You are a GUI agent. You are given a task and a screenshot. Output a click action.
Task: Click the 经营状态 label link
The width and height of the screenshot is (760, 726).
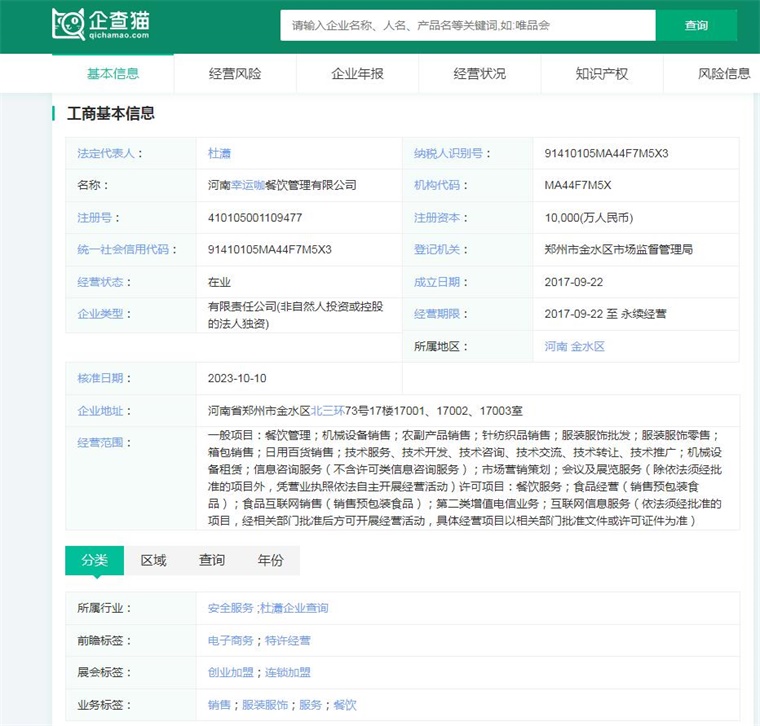(100, 282)
